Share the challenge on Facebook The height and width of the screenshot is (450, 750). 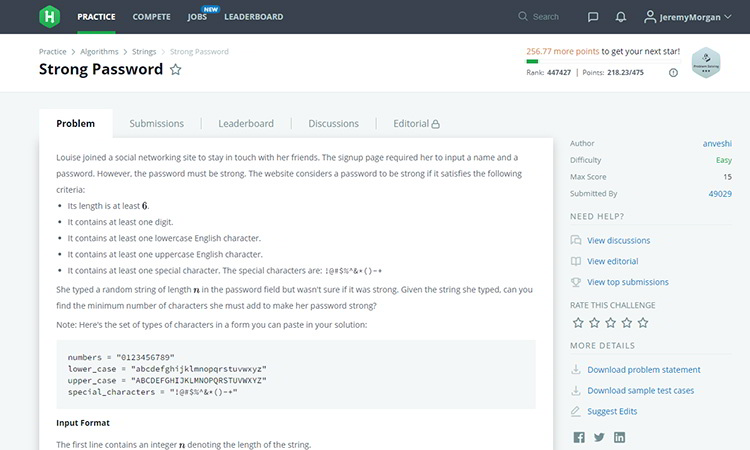pyautogui.click(x=579, y=437)
